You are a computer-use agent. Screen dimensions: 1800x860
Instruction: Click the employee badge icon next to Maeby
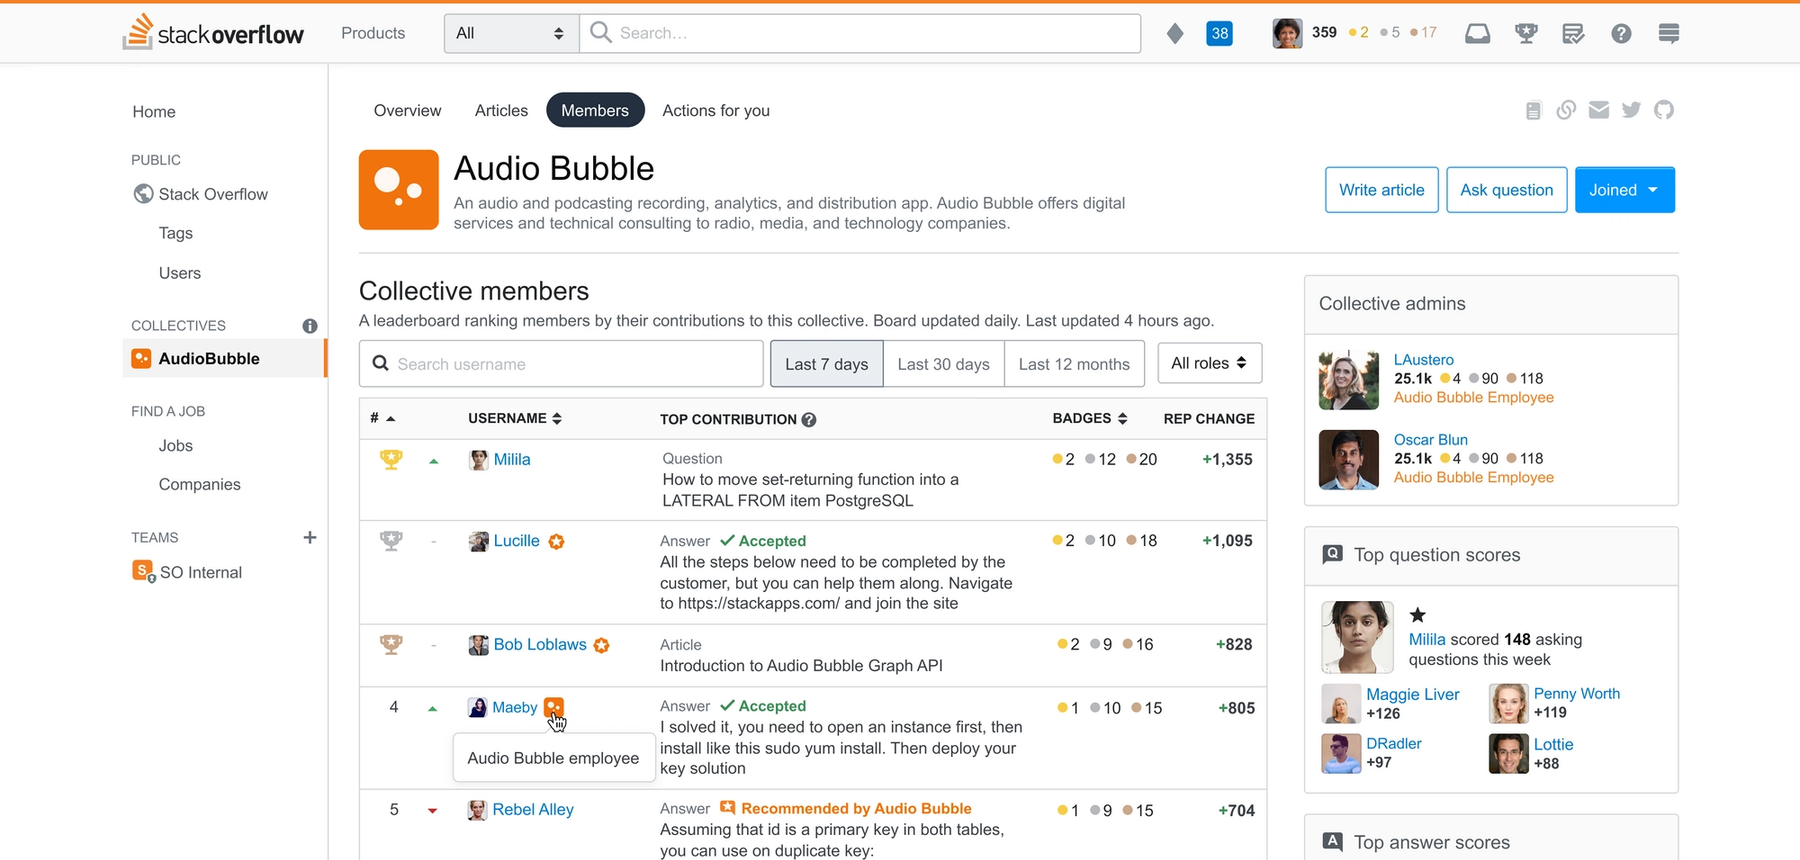click(554, 707)
